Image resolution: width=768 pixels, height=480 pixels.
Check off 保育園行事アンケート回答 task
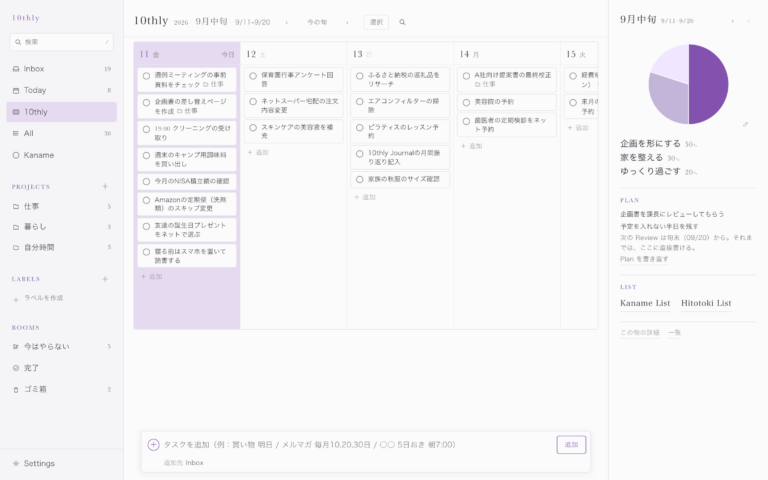coord(253,76)
